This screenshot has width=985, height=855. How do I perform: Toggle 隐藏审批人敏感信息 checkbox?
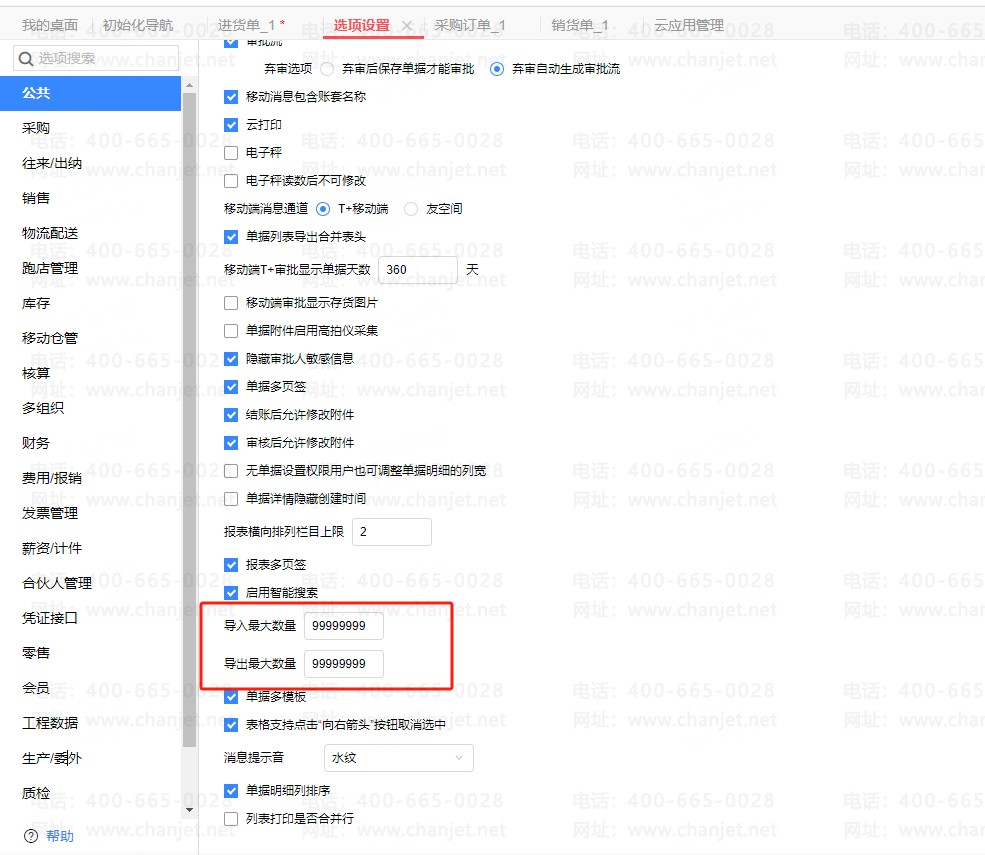click(231, 359)
